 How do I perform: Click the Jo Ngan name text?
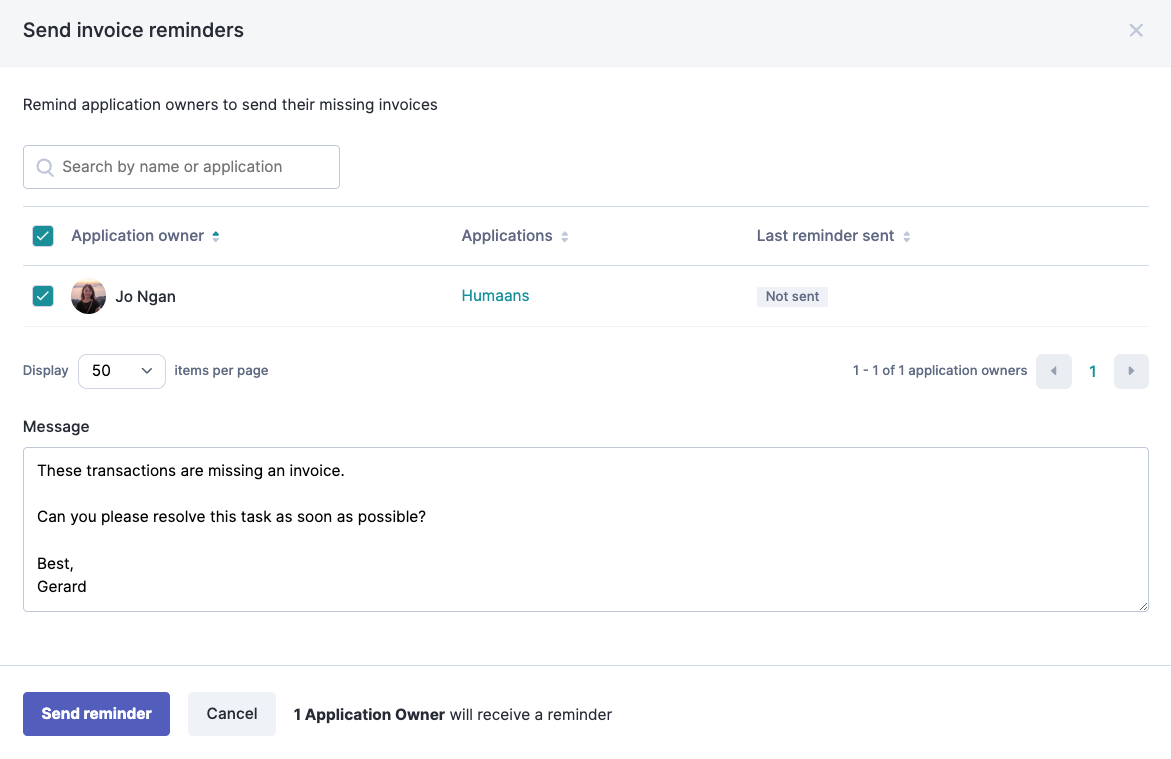(145, 297)
